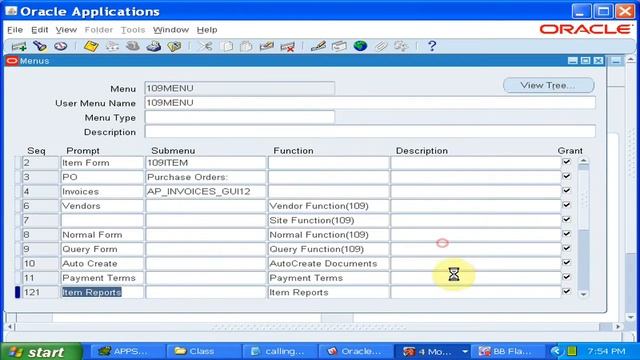Toggle Grant checkbox for Auto Create row

point(567,262)
